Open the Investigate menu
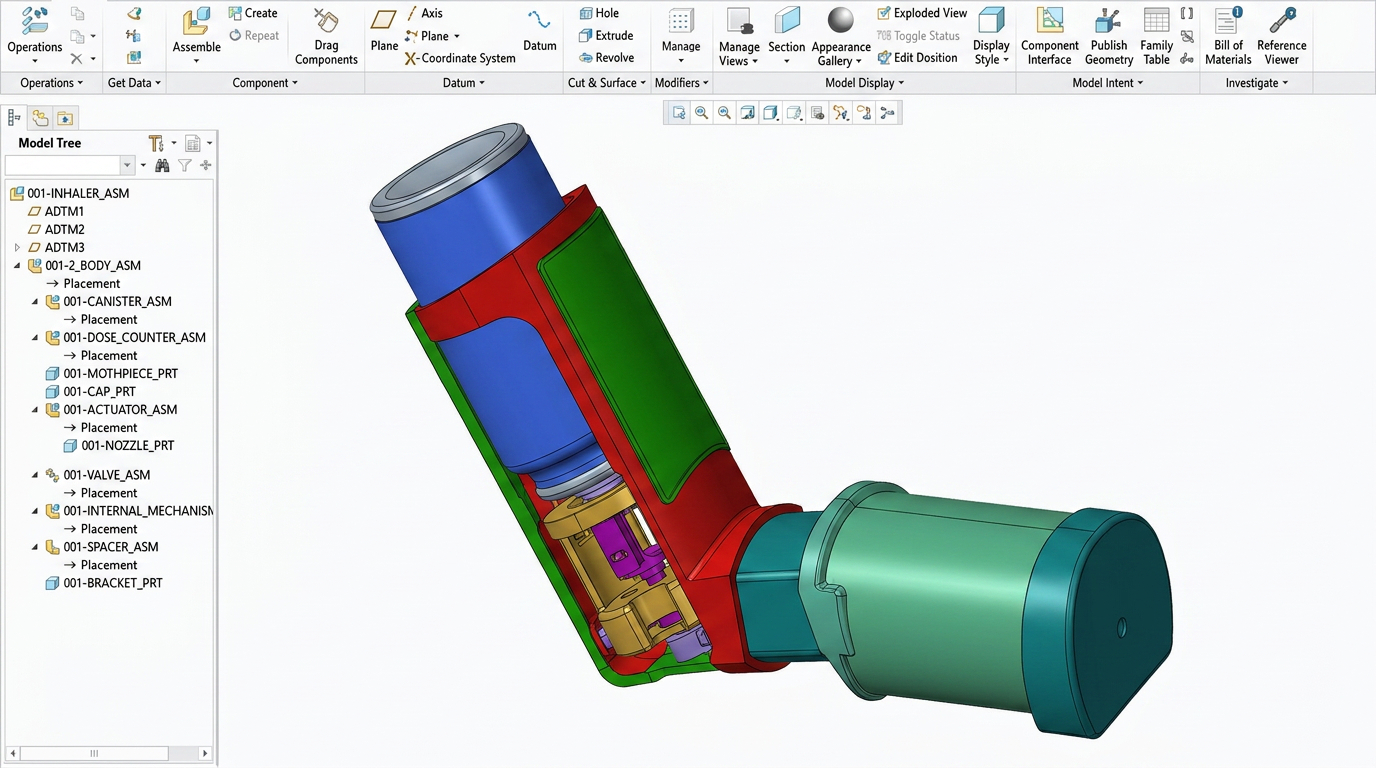The width and height of the screenshot is (1376, 768). (1254, 82)
